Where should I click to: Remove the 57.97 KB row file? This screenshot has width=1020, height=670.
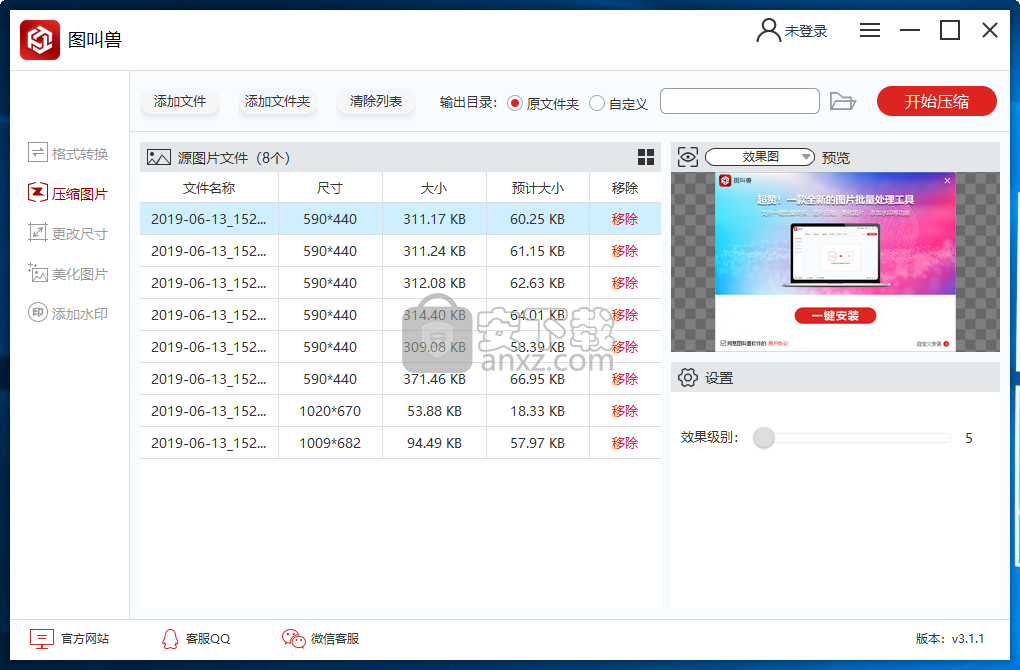click(x=624, y=443)
